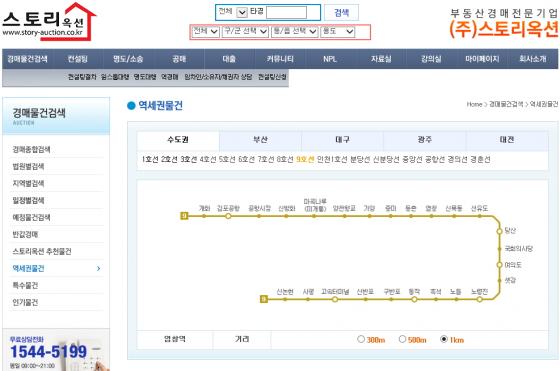Open 반값경매 in the sidebar
The image size is (560, 371).
point(25,235)
